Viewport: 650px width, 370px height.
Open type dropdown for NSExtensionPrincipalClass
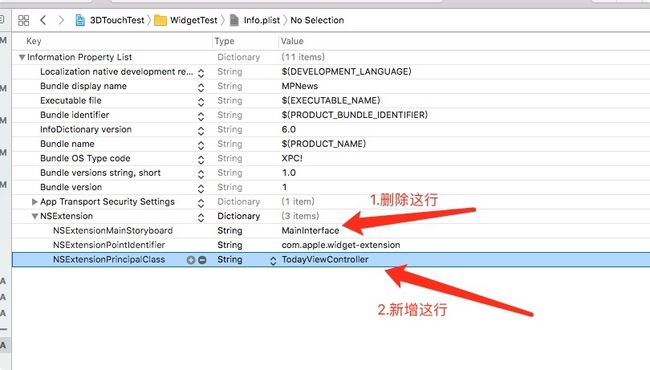(x=273, y=261)
